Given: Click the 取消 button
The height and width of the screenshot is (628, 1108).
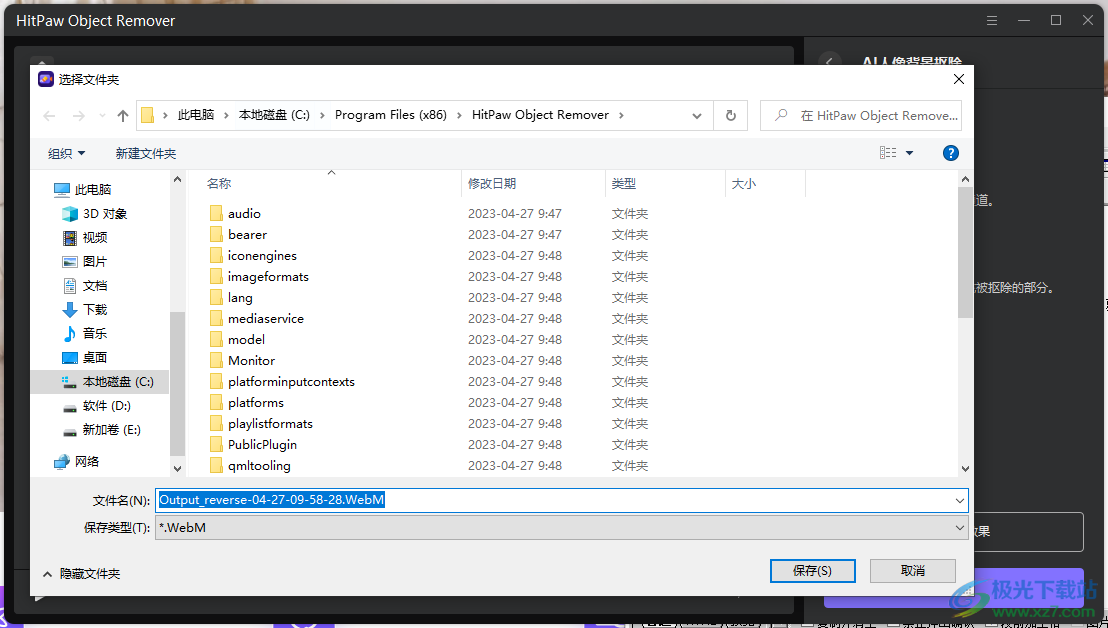Looking at the screenshot, I should [913, 571].
